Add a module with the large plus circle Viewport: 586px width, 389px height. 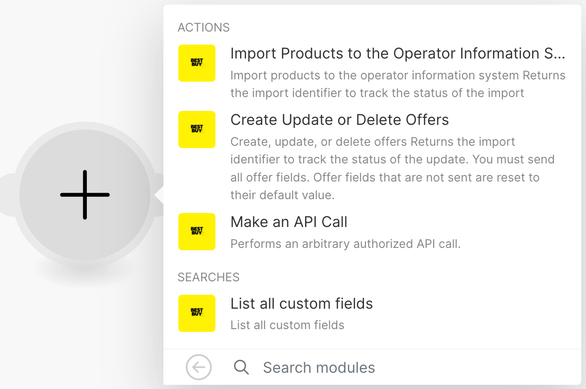pyautogui.click(x=85, y=195)
